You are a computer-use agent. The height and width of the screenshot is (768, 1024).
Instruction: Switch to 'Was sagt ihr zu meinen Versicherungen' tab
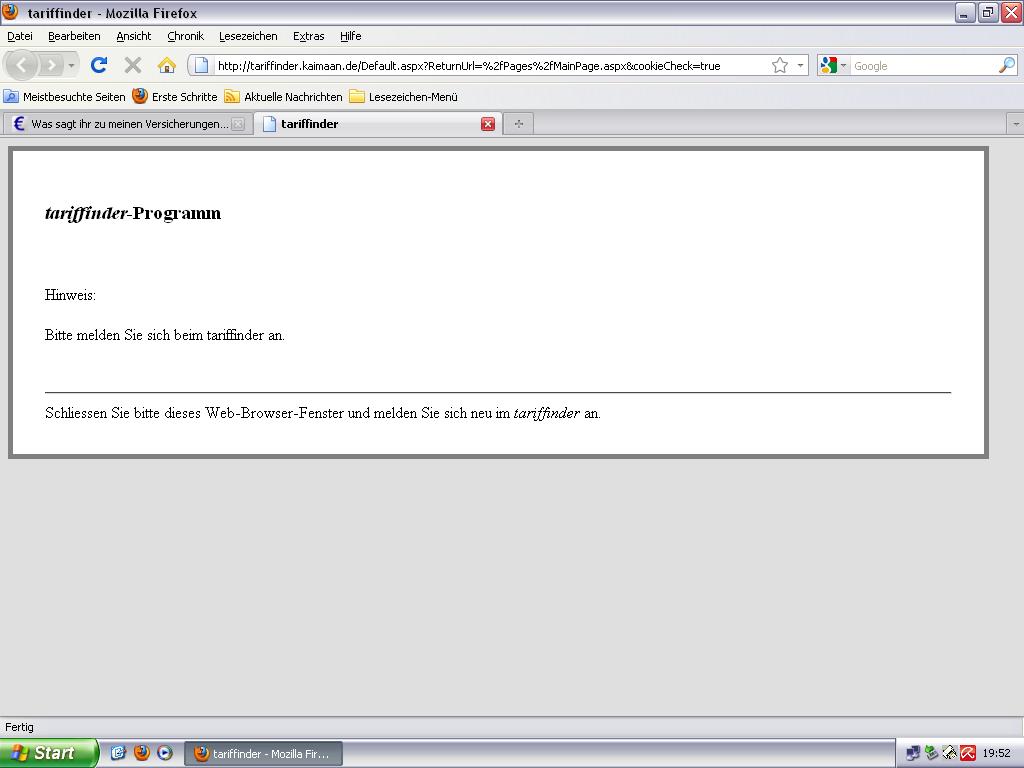click(127, 124)
